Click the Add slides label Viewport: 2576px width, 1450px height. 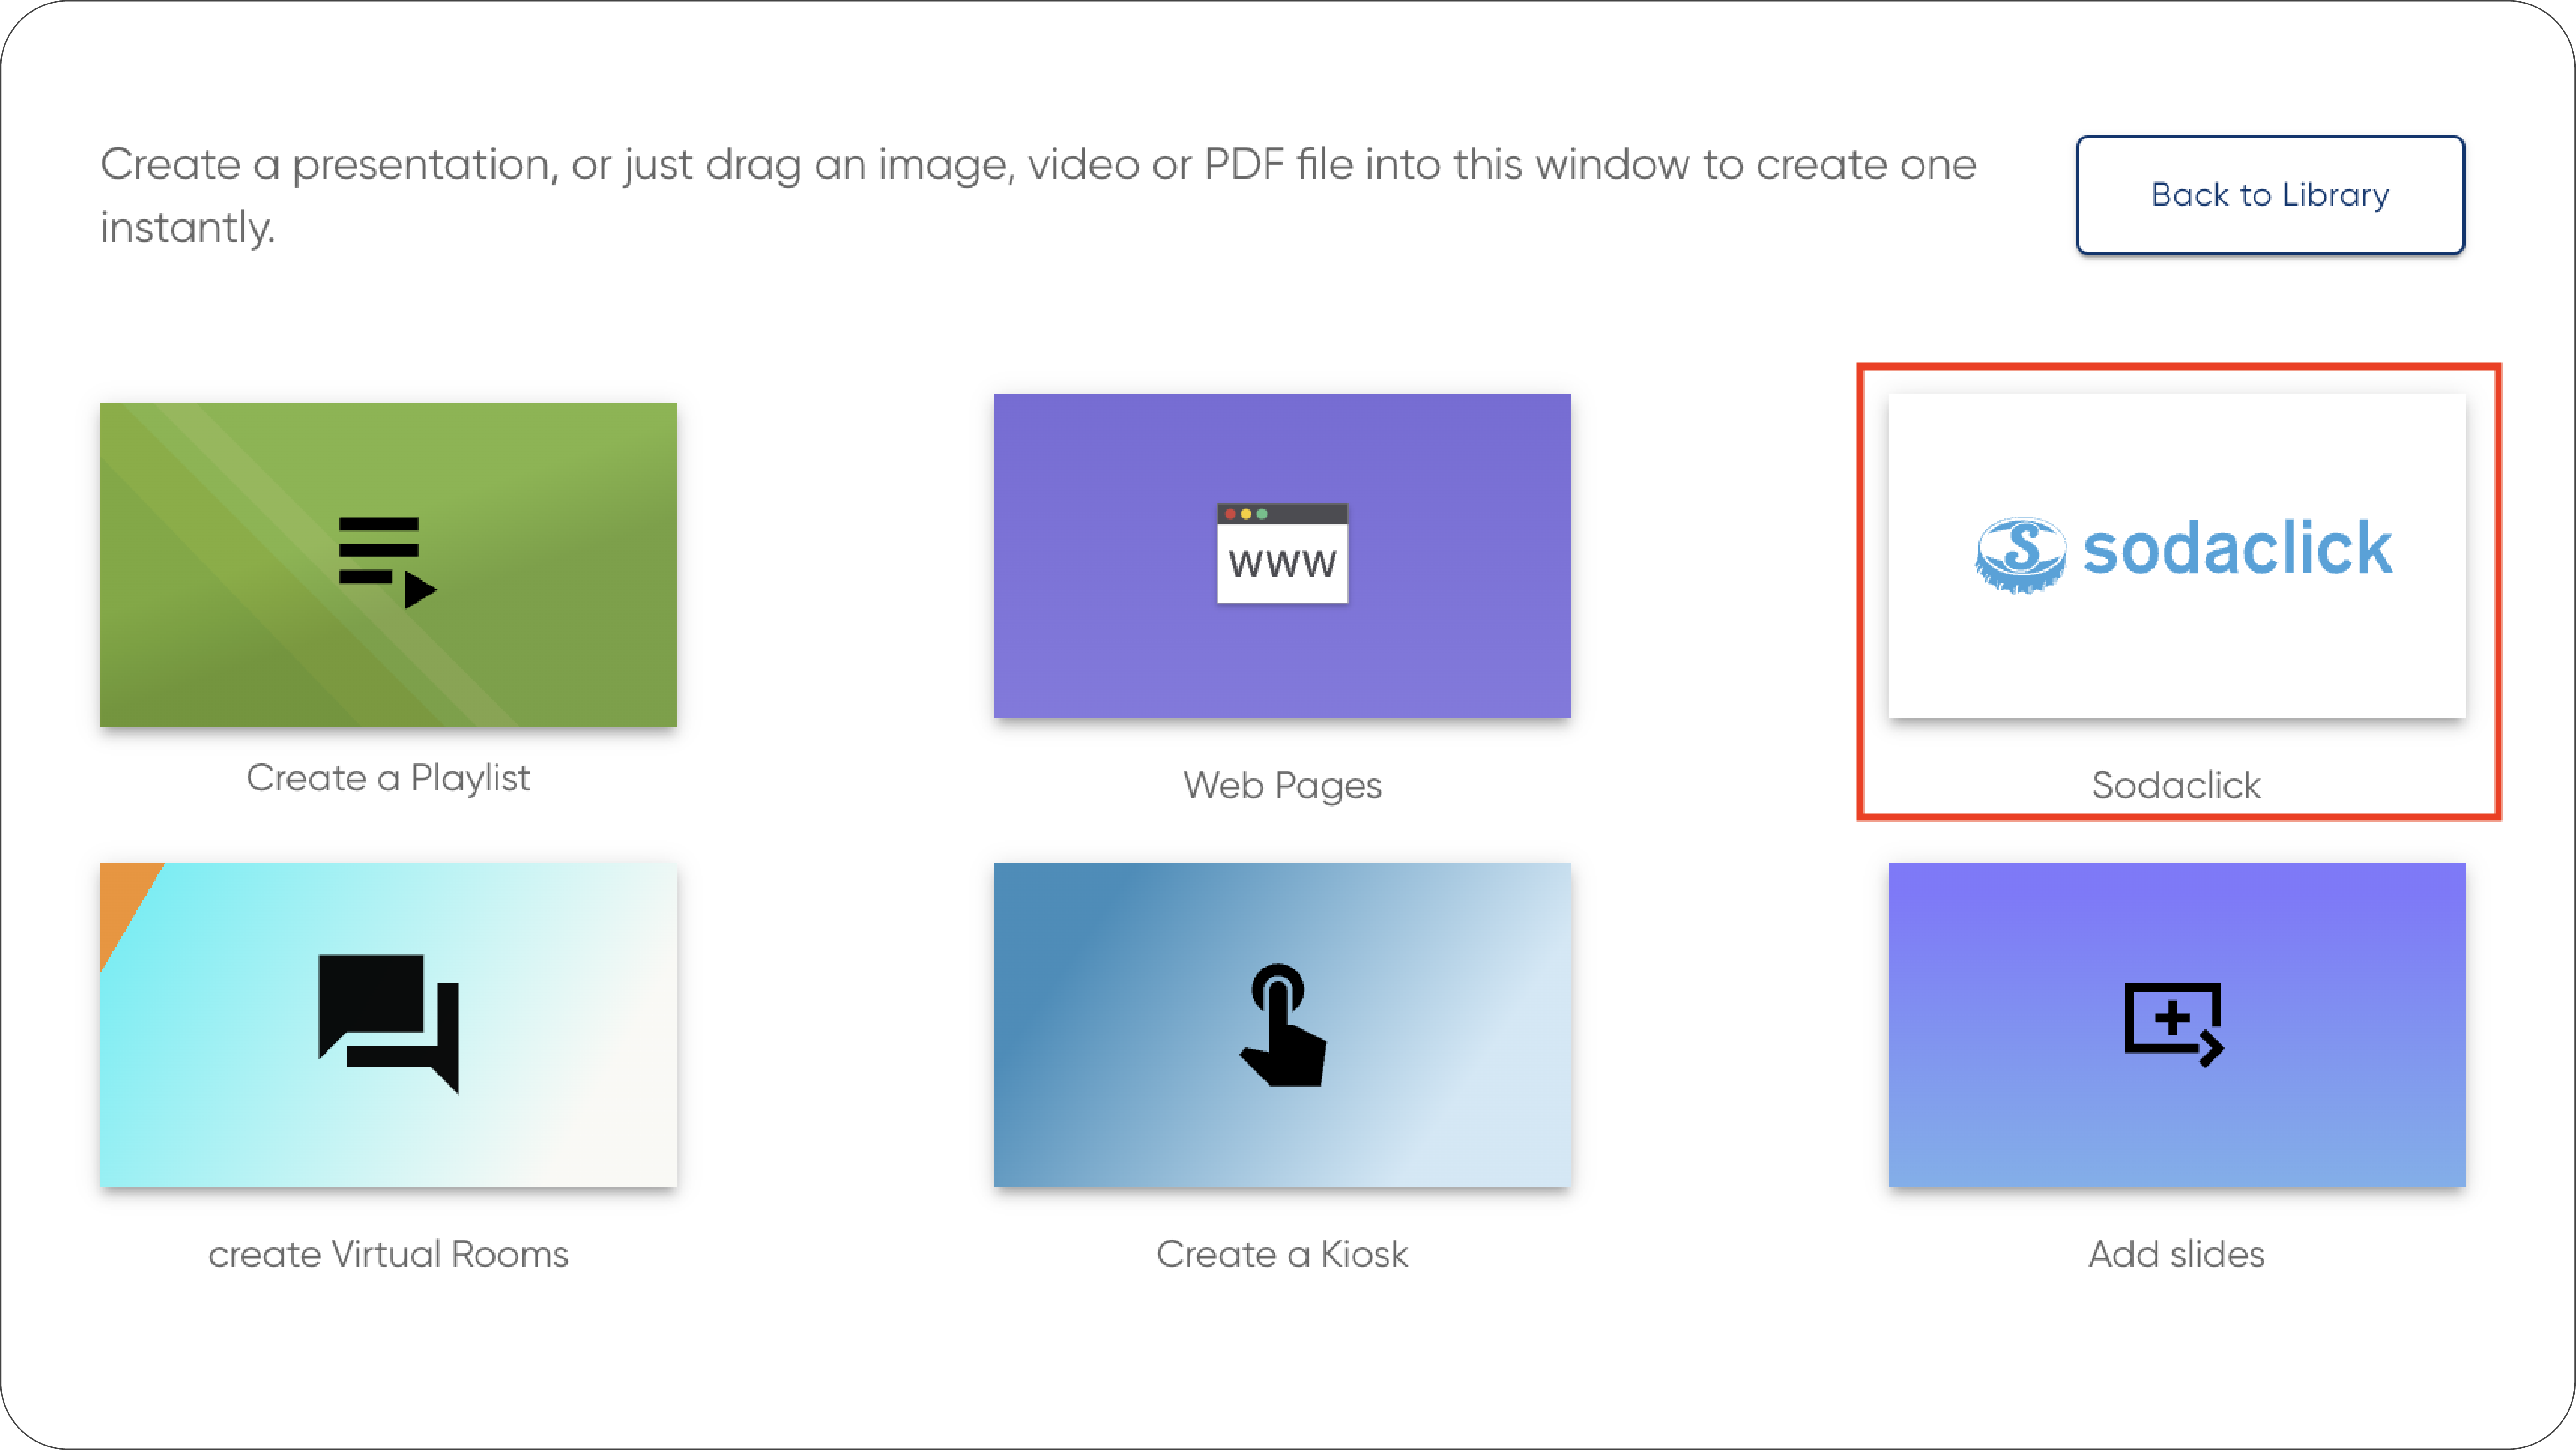point(2176,1254)
